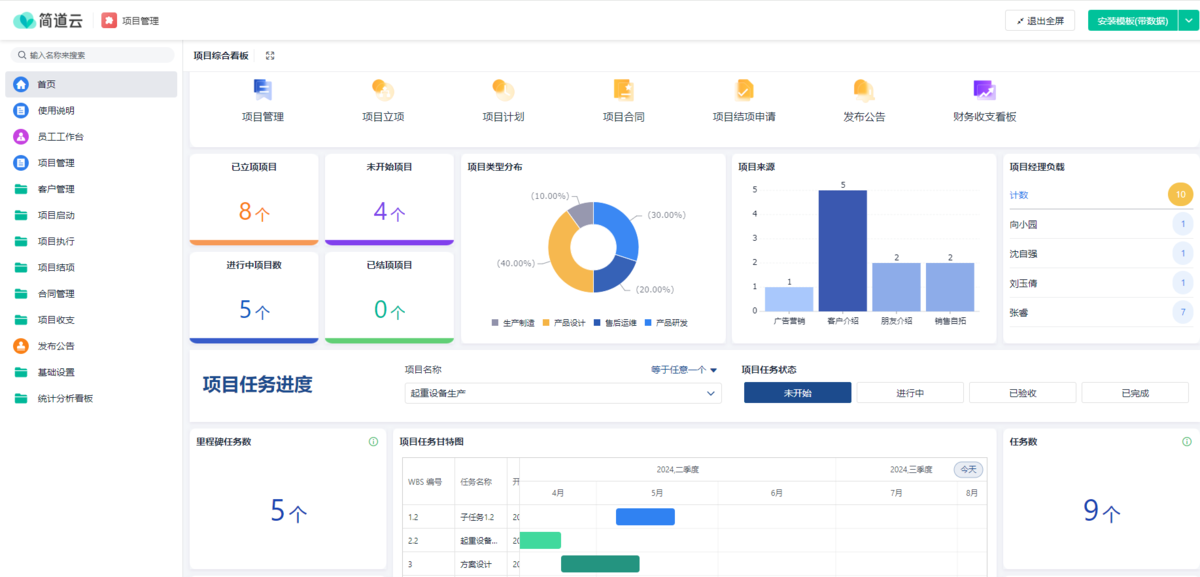Image resolution: width=1200 pixels, height=577 pixels.
Task: Click the 进行中项目数 stat card
Action: point(254,298)
